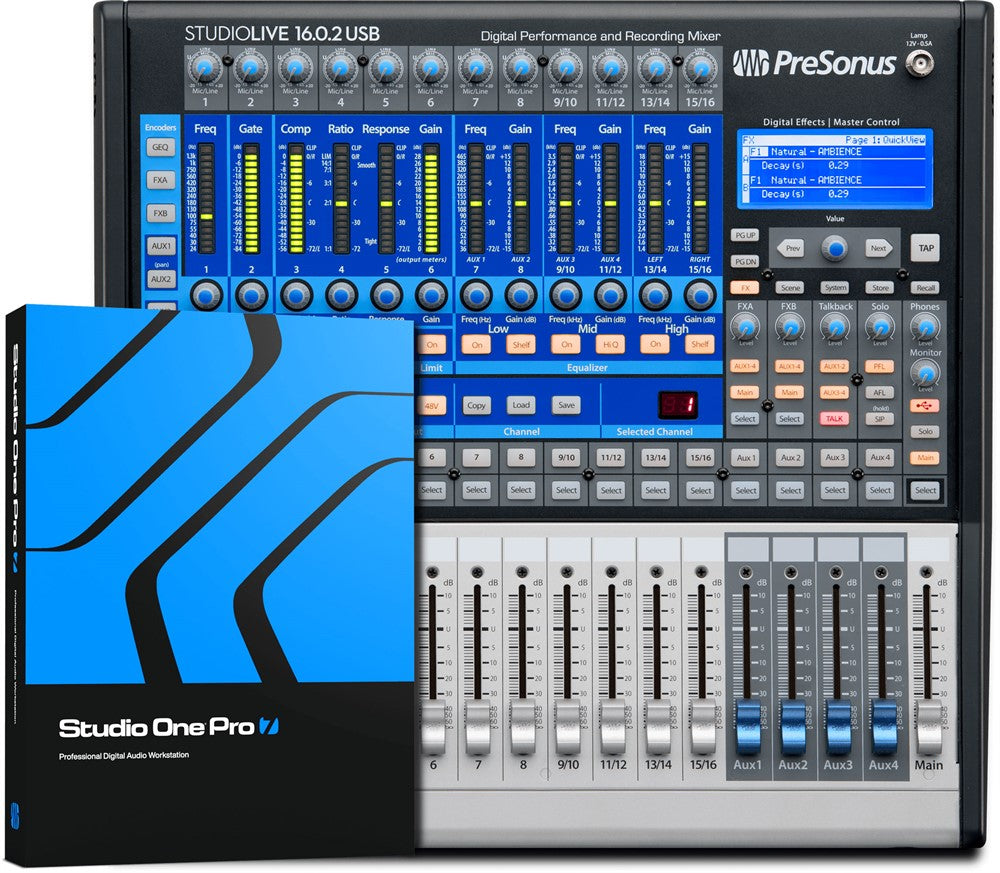This screenshot has width=1000, height=873.
Task: Click the Value encoder knob
Action: [x=835, y=247]
